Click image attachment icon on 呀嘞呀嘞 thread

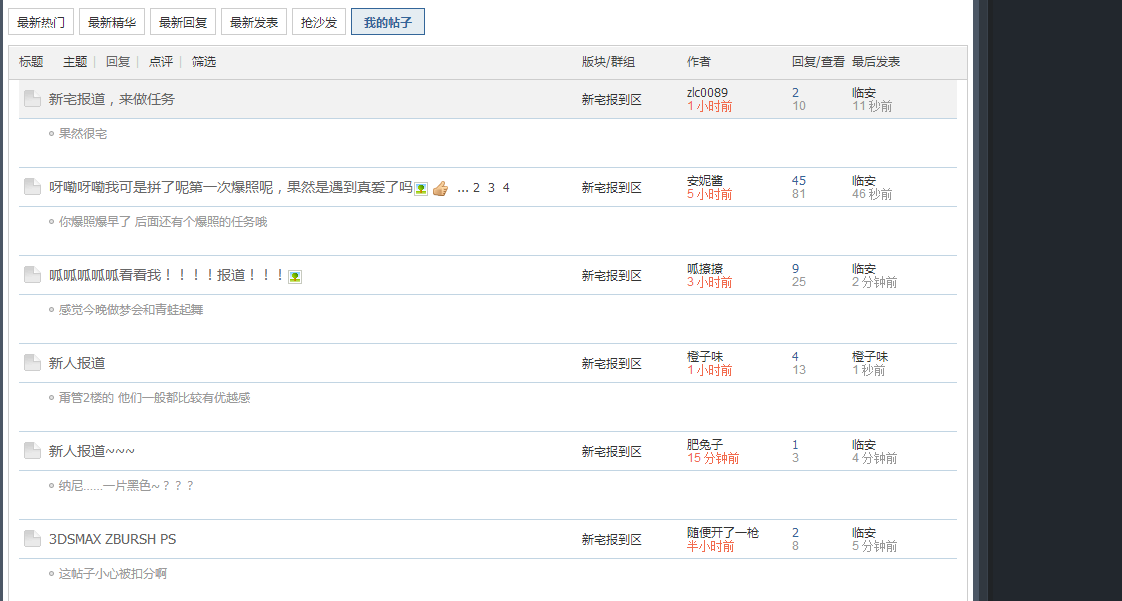(421, 188)
